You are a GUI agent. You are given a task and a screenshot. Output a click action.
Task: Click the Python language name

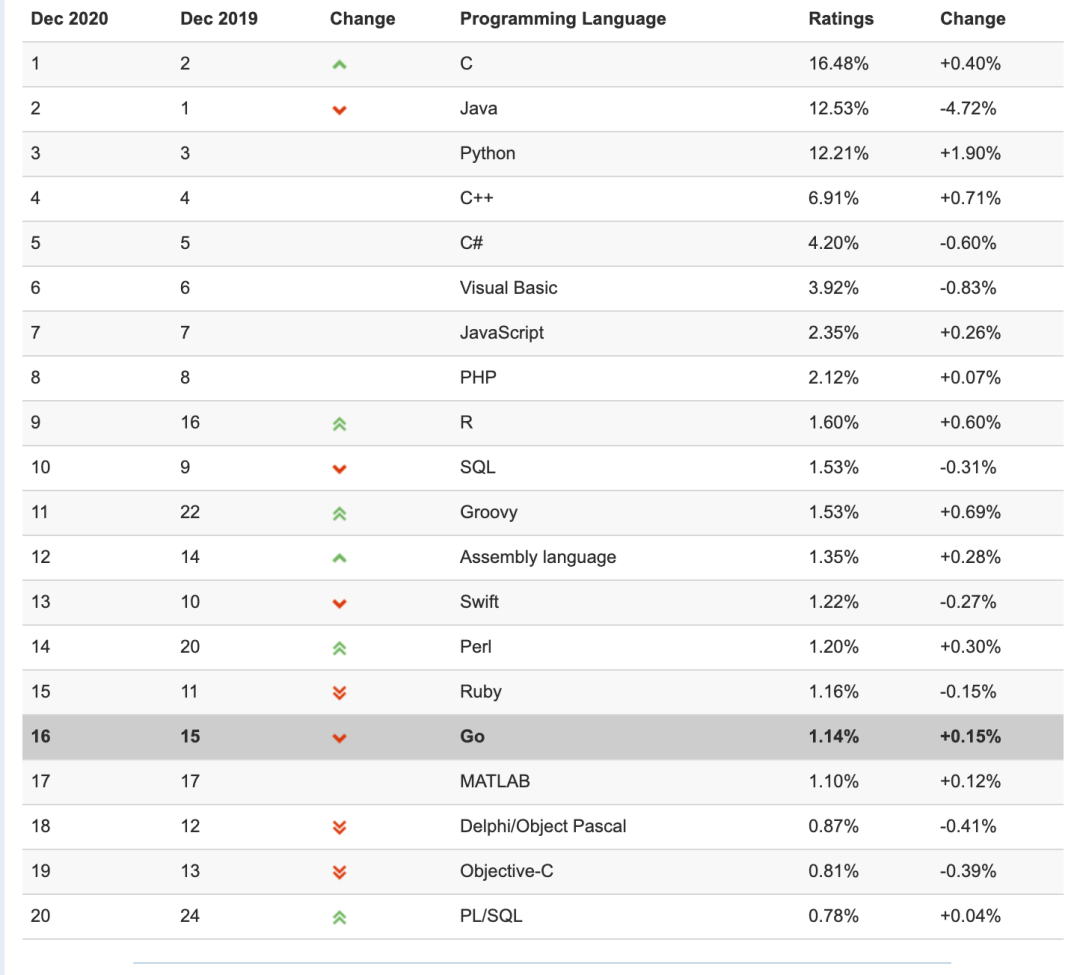[487, 154]
